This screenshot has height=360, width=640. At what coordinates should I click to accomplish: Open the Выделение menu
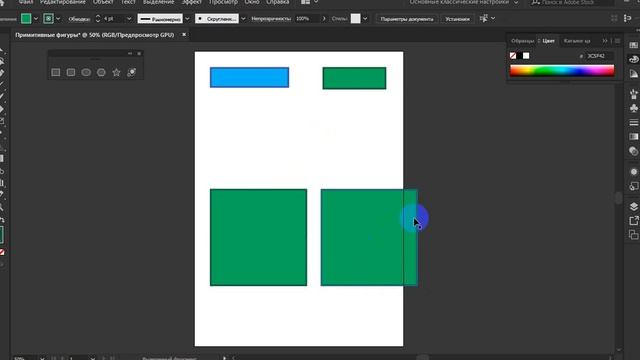158,2
